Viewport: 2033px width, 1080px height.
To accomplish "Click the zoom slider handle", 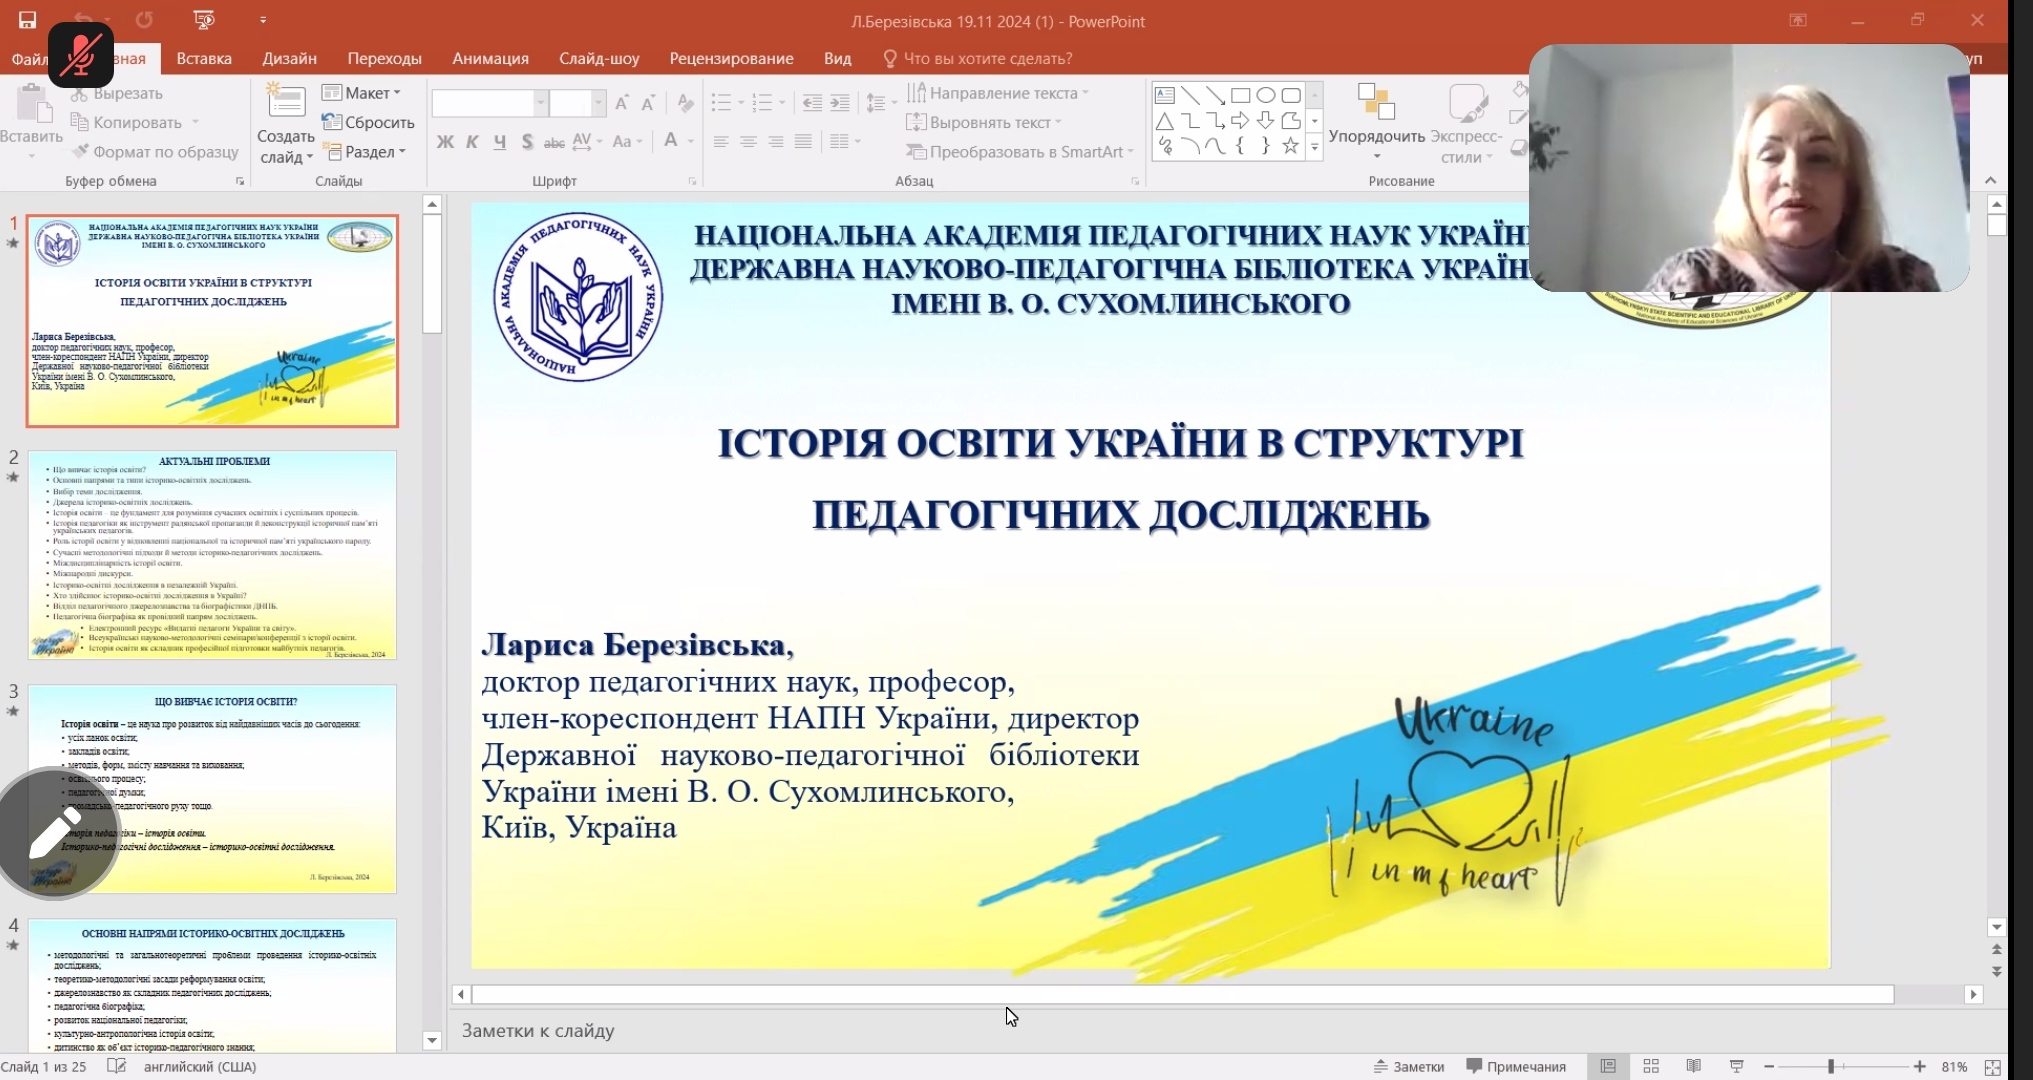I will (x=1831, y=1067).
